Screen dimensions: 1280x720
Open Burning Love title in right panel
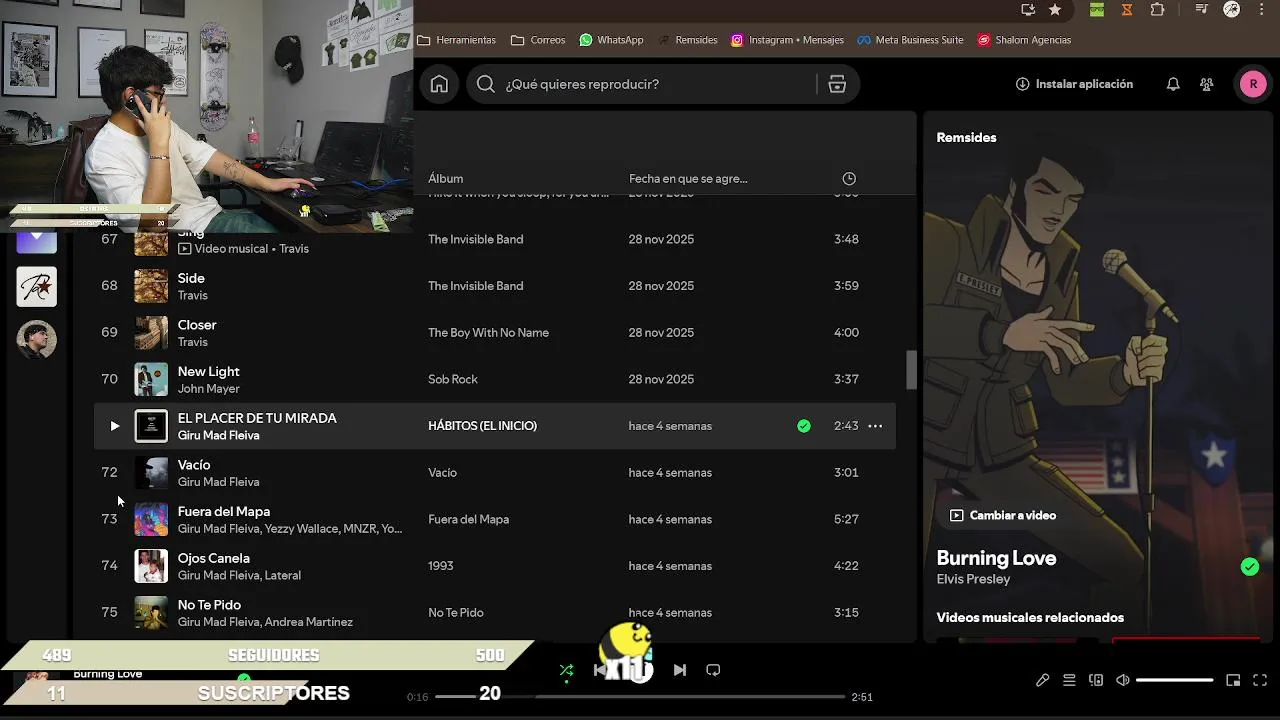996,558
